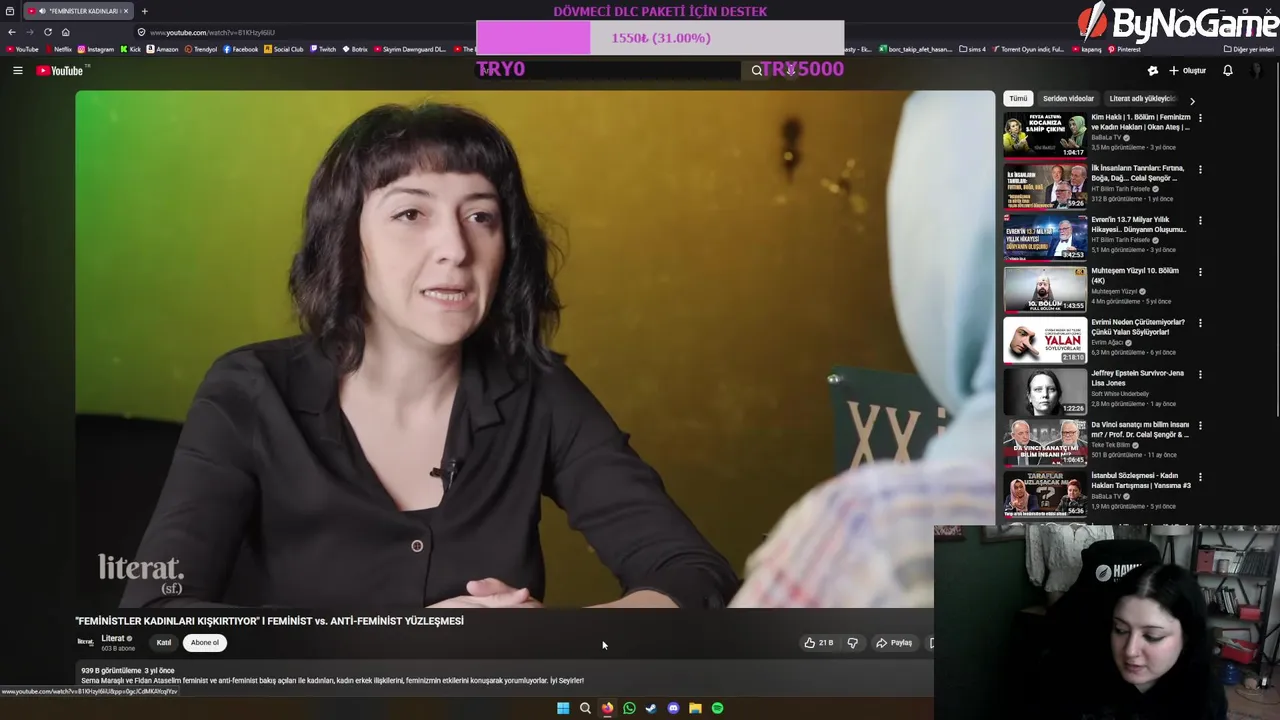This screenshot has width=1280, height=720.
Task: Open more options for Muhteşem Yüzyıl video
Action: coord(1200,272)
